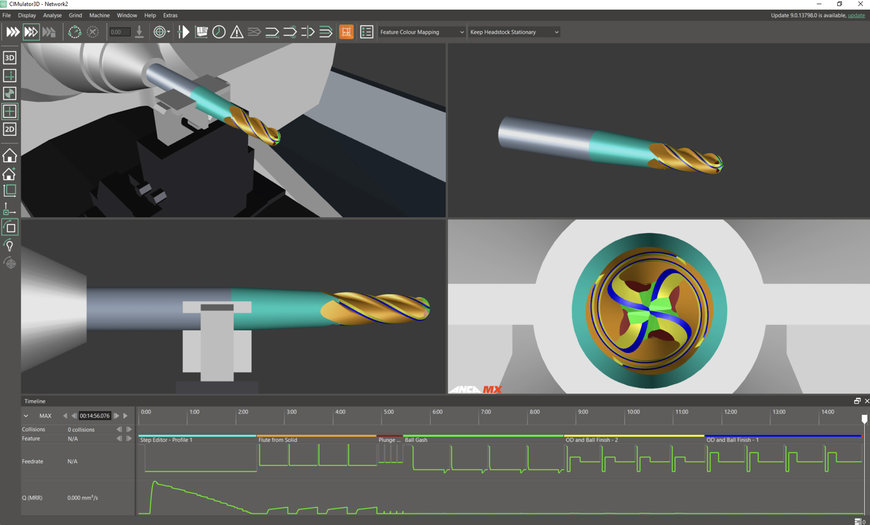The height and width of the screenshot is (525, 870).
Task: Click the step-down download arrow icon
Action: (x=139, y=32)
